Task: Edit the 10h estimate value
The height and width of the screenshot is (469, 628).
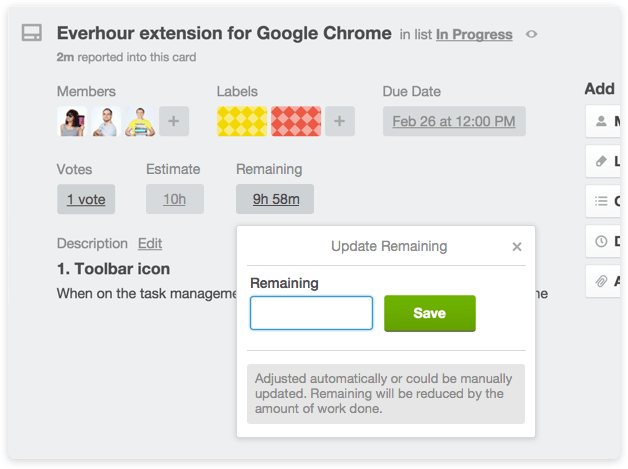Action: 175,199
